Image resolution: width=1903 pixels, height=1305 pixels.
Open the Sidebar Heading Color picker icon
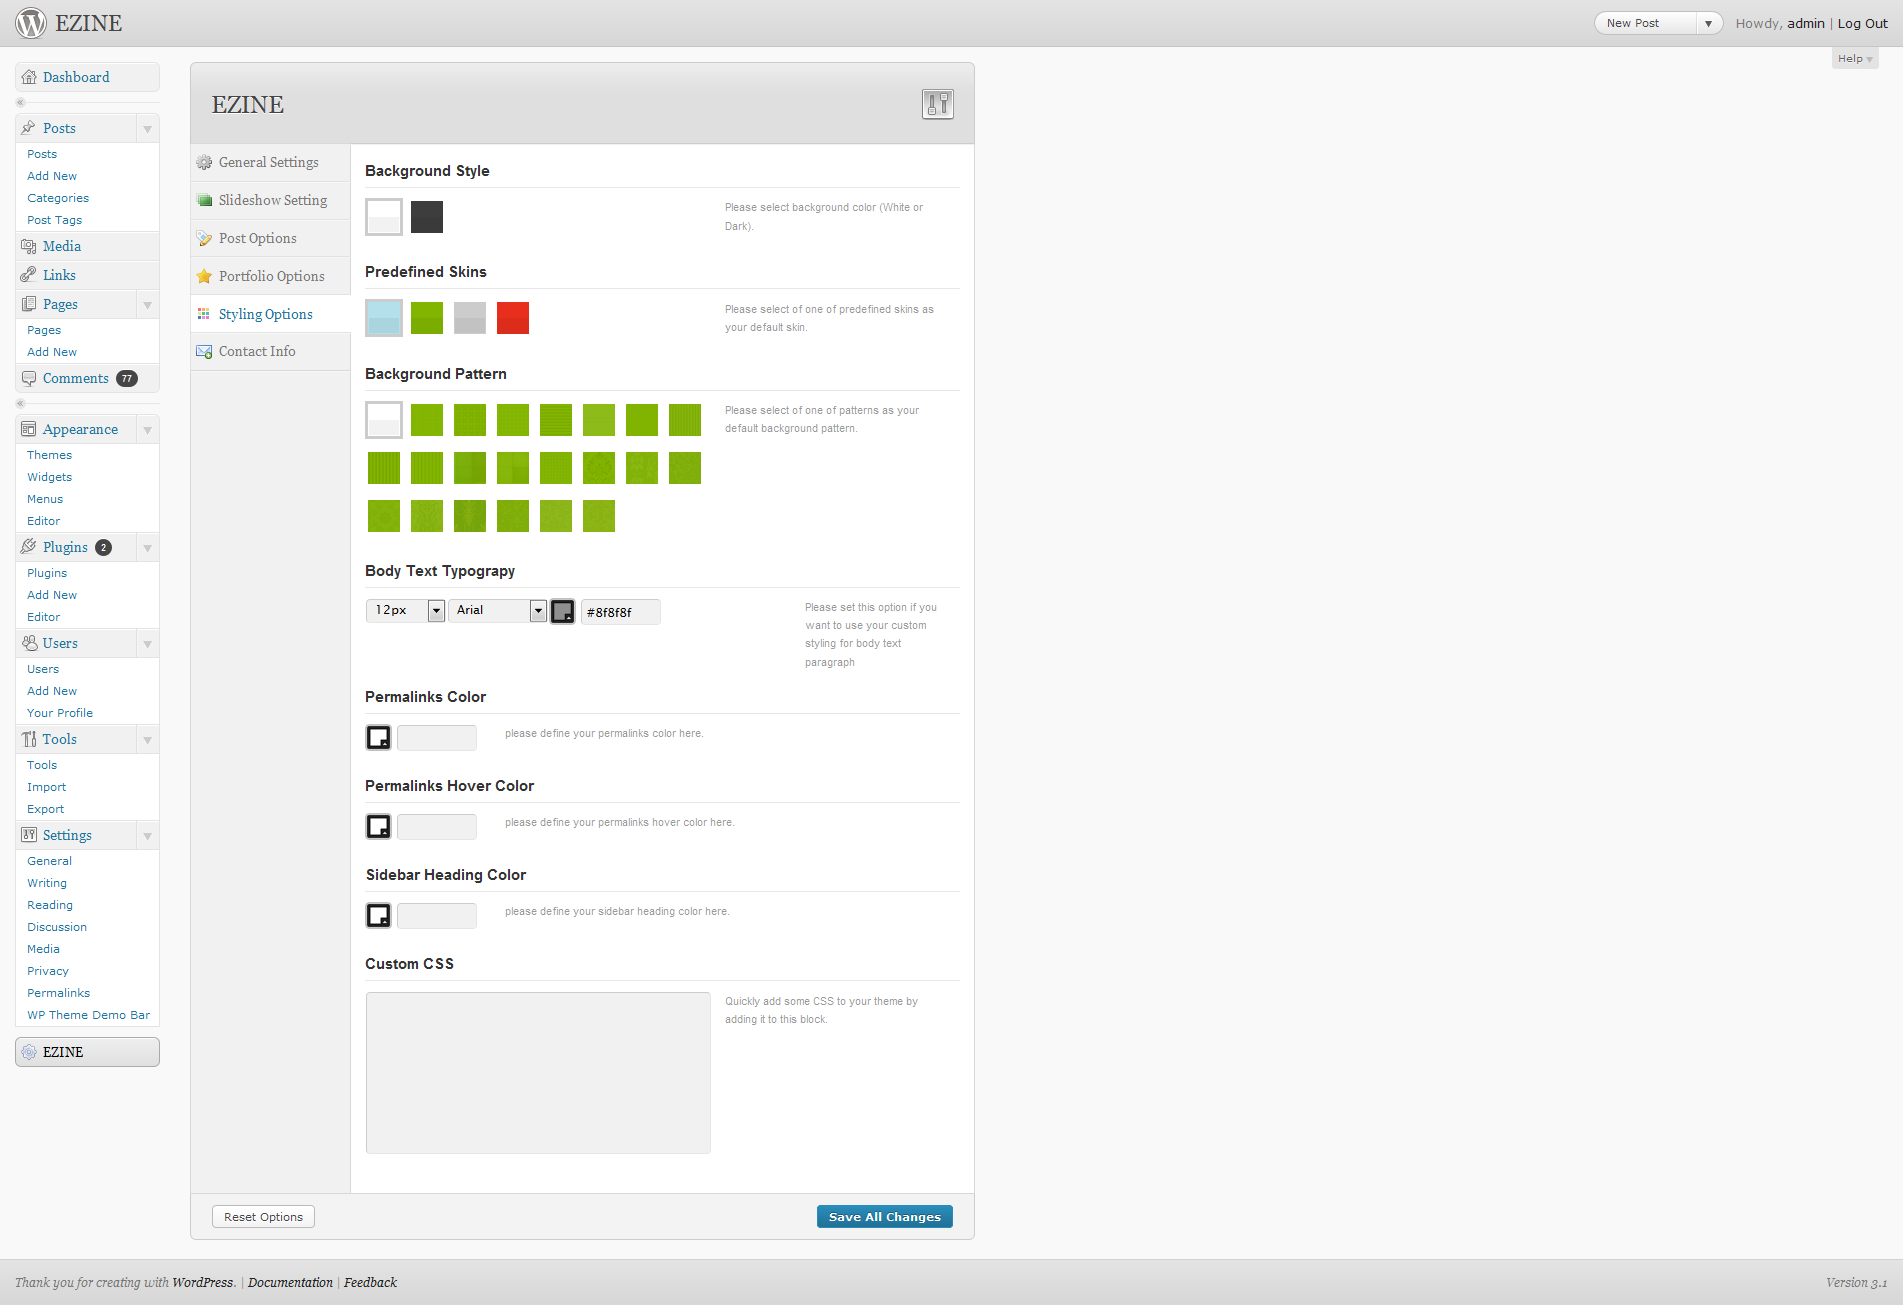click(x=378, y=916)
